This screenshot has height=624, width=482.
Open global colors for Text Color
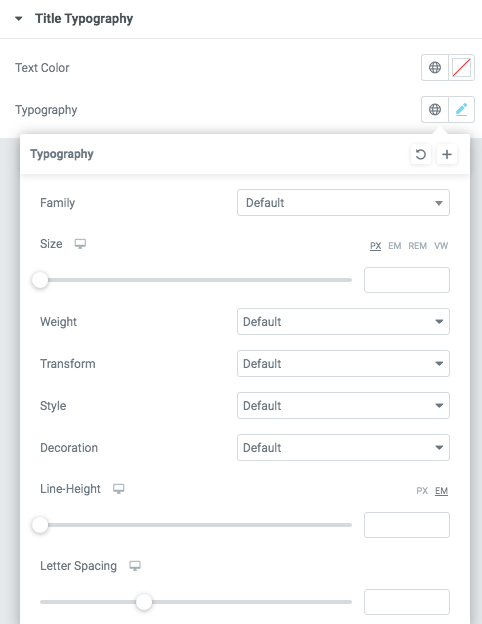click(435, 68)
